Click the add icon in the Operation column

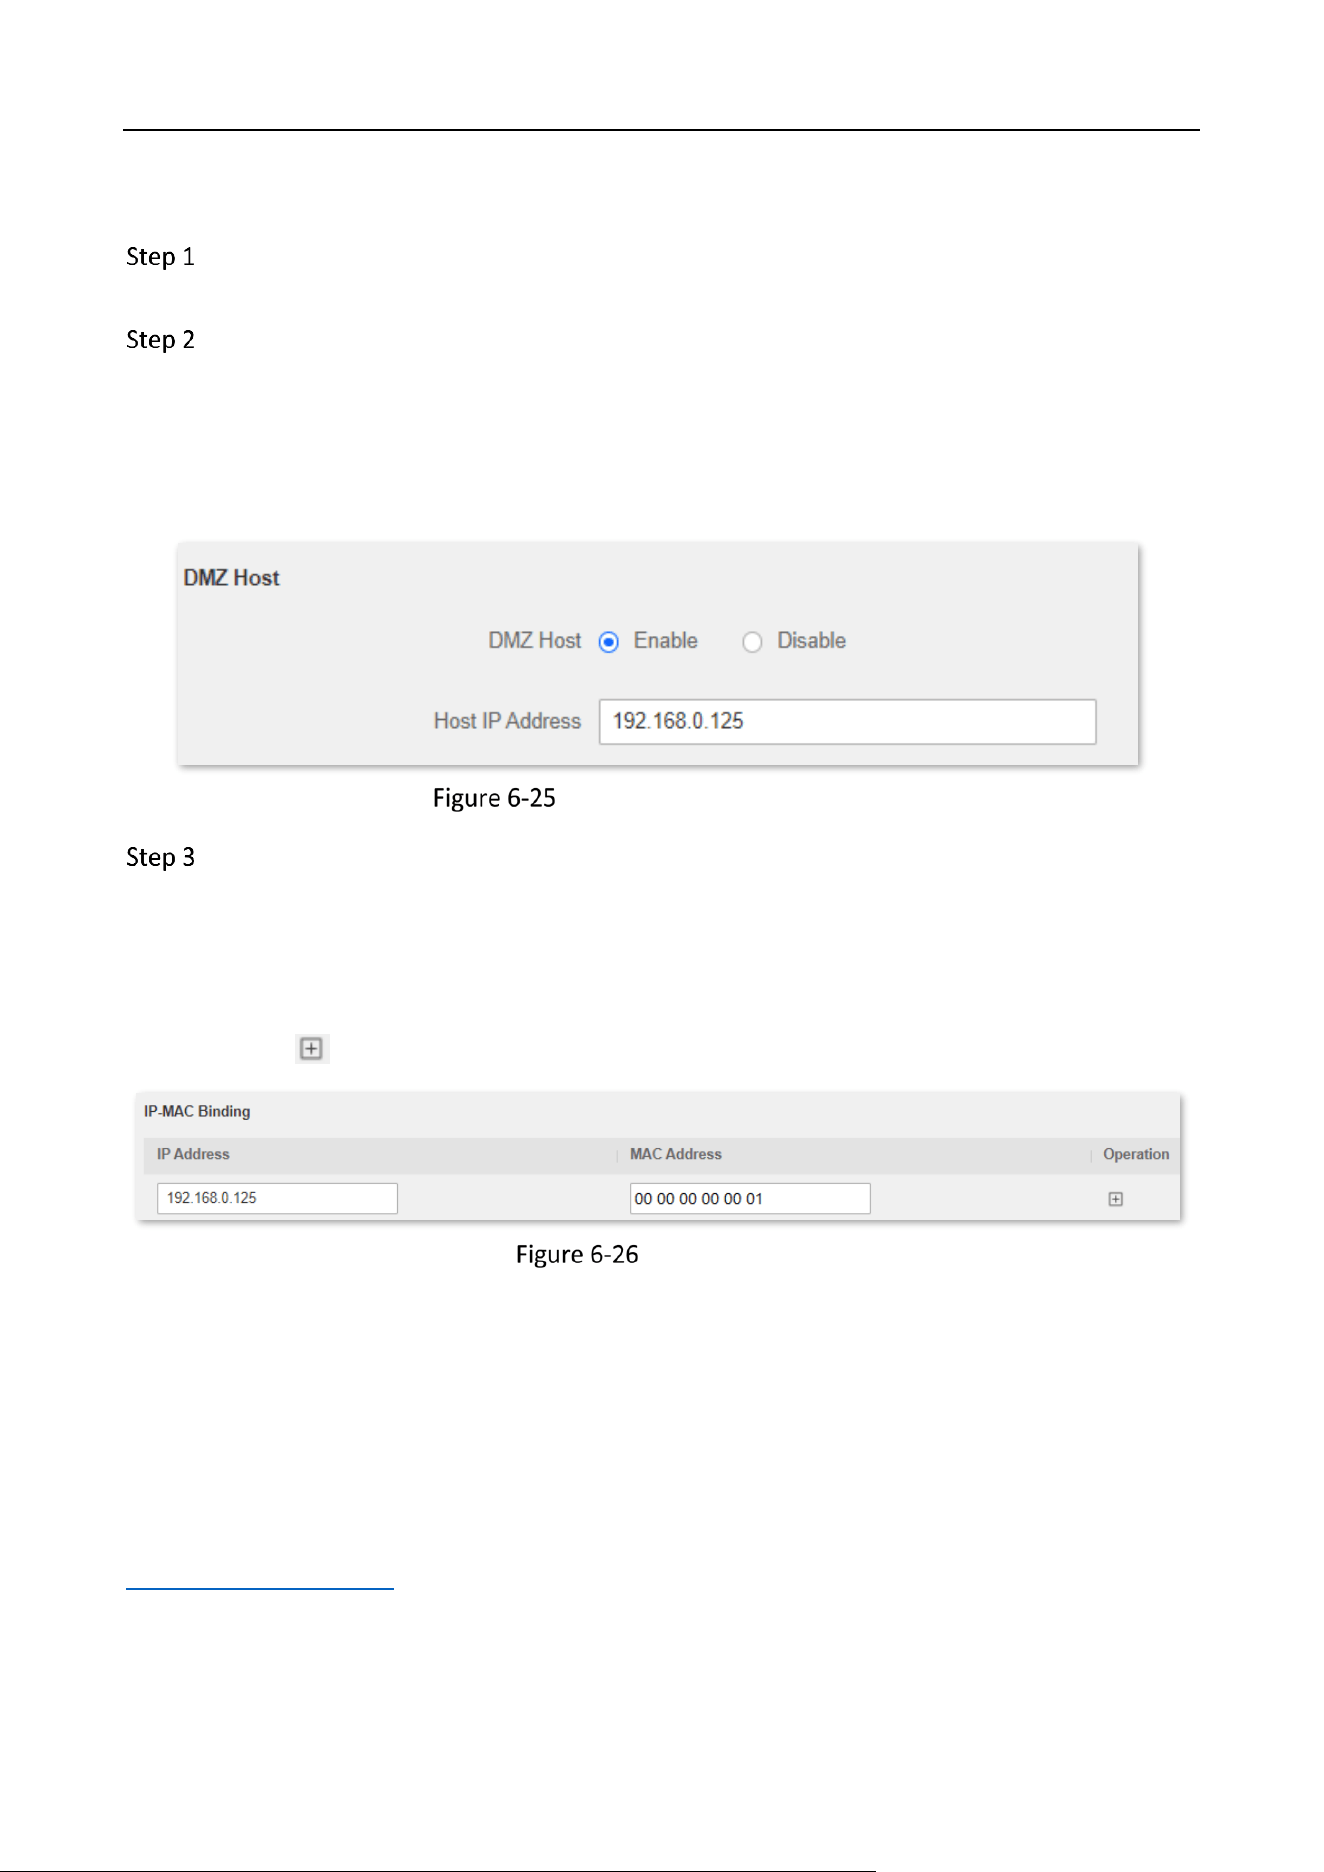pyautogui.click(x=1116, y=1199)
